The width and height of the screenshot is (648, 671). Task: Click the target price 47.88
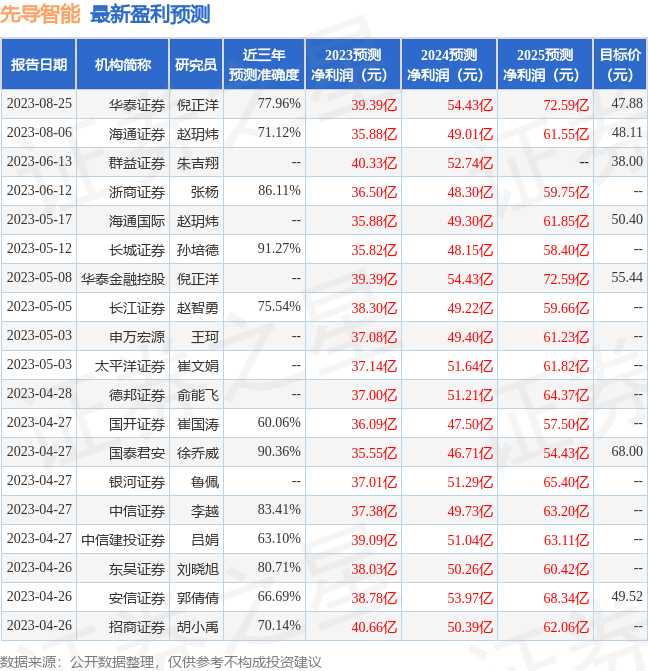pos(627,103)
